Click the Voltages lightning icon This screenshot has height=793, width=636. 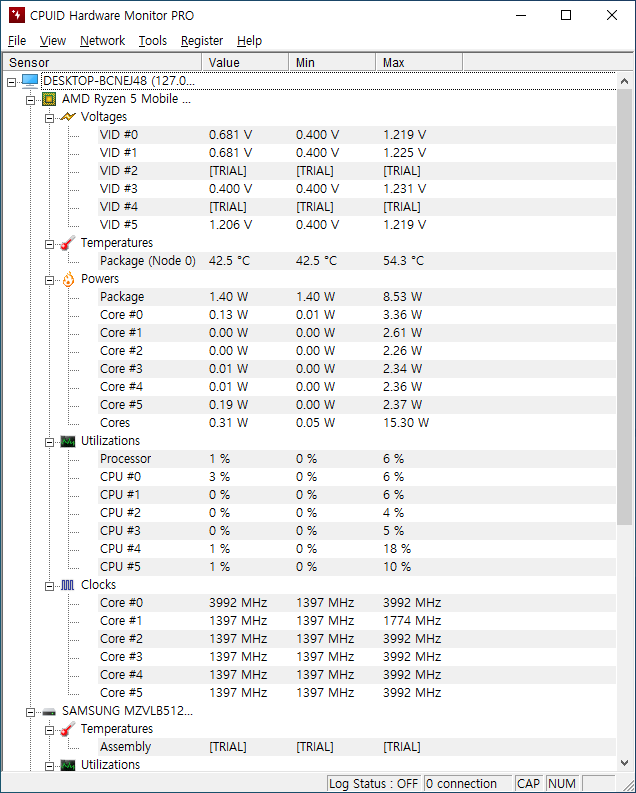point(68,117)
